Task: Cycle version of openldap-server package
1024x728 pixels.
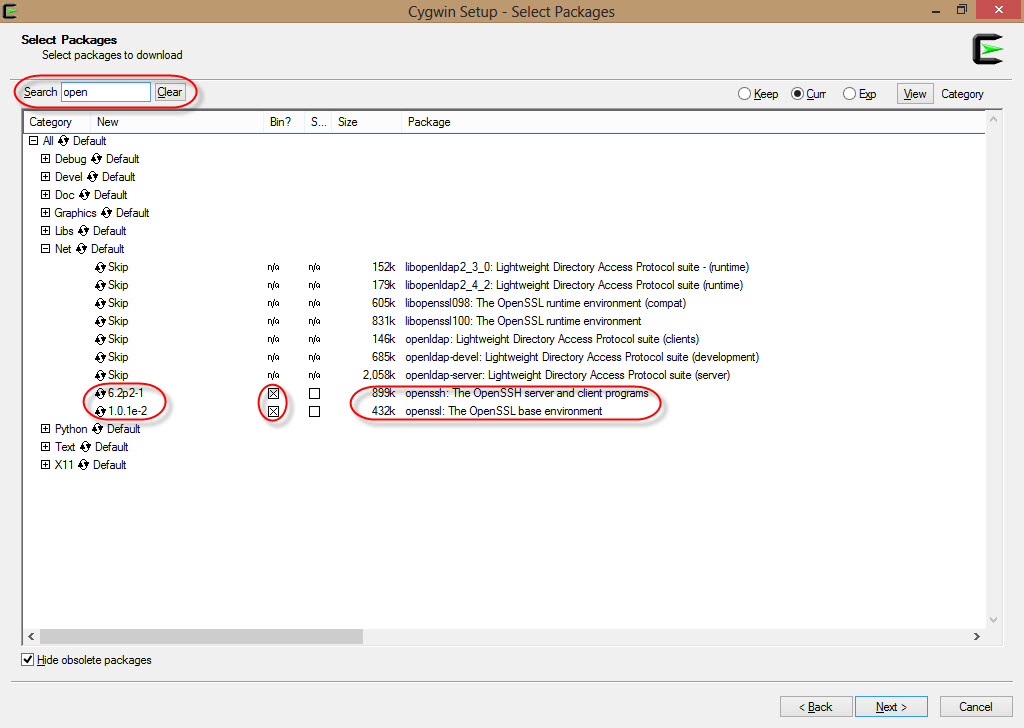Action: pos(100,375)
